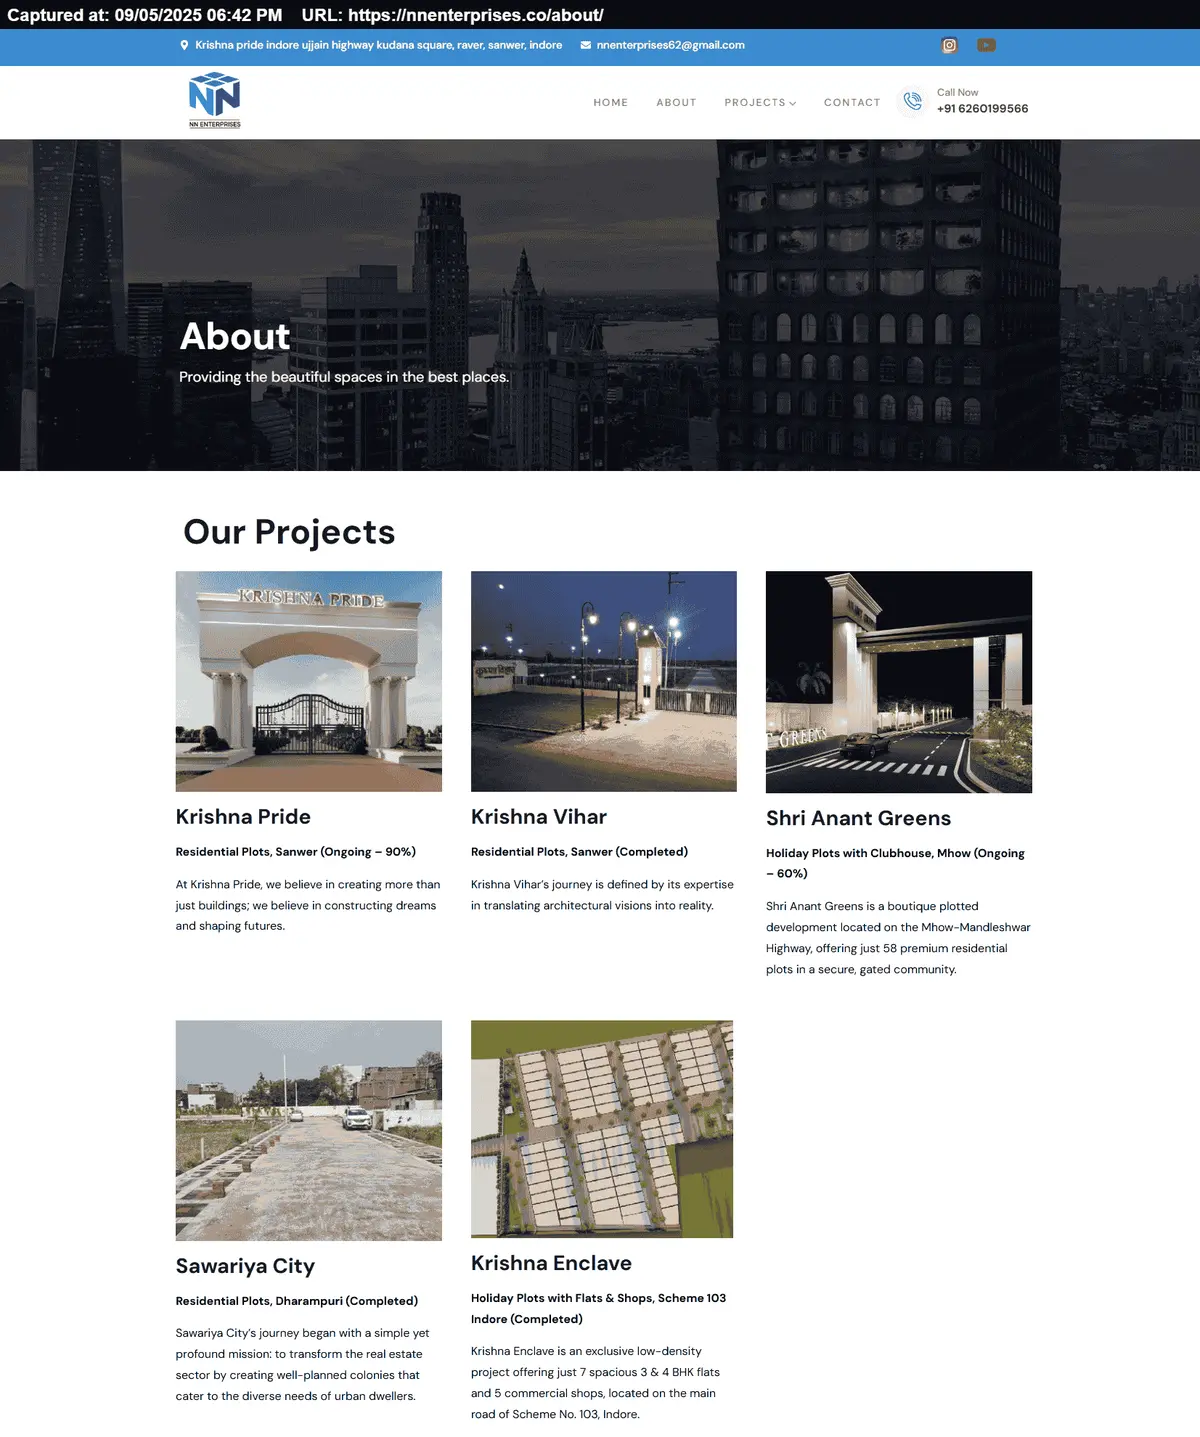Open the YouTube social icon
1200x1437 pixels.
pyautogui.click(x=986, y=45)
